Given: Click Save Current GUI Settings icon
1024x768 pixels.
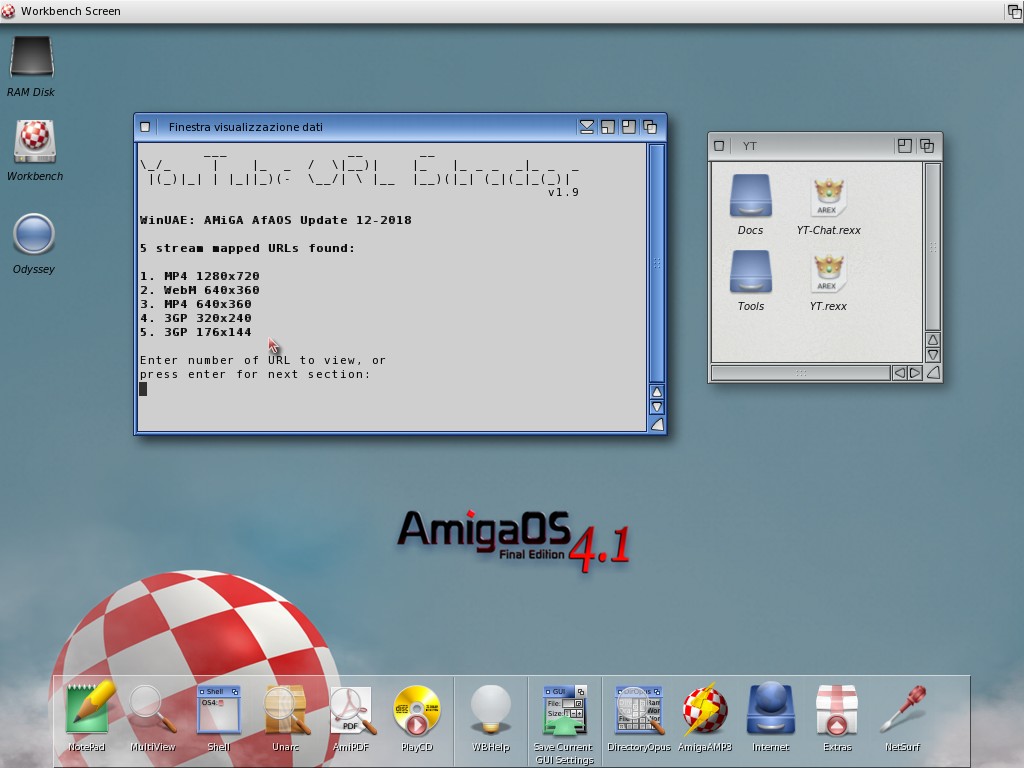Looking at the screenshot, I should coord(564,711).
